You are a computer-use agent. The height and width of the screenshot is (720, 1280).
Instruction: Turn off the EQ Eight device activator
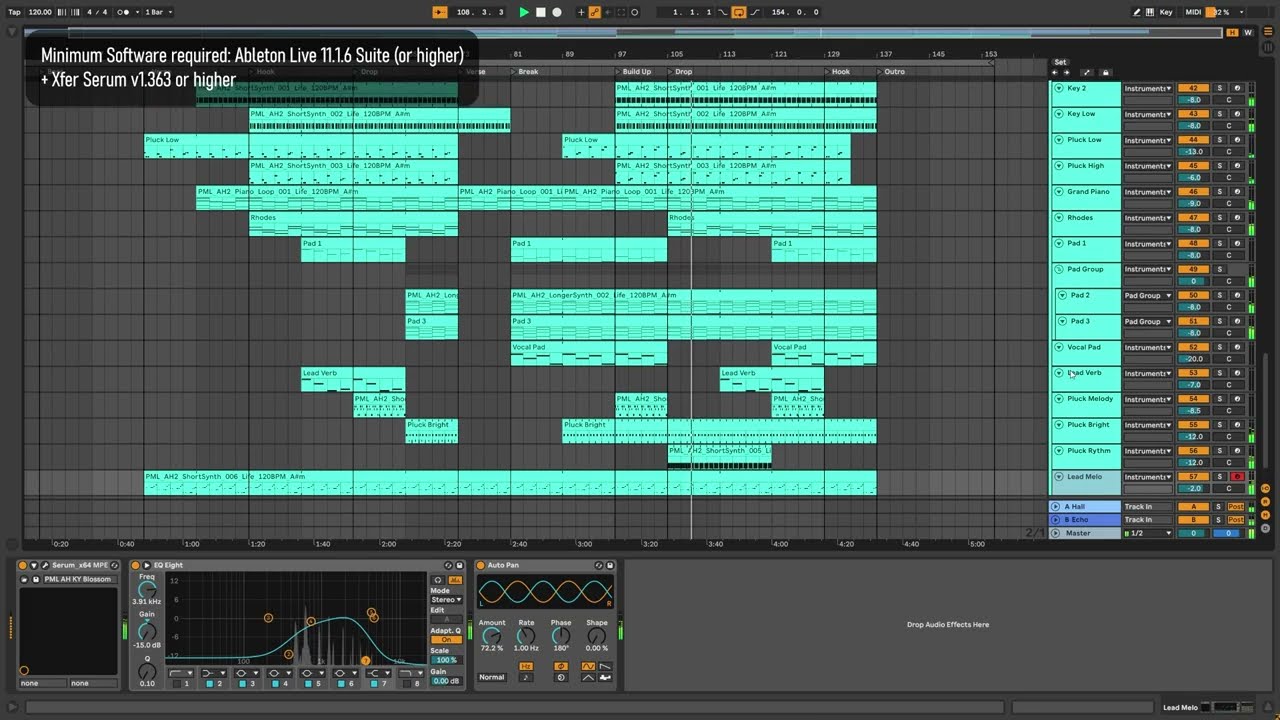point(135,565)
